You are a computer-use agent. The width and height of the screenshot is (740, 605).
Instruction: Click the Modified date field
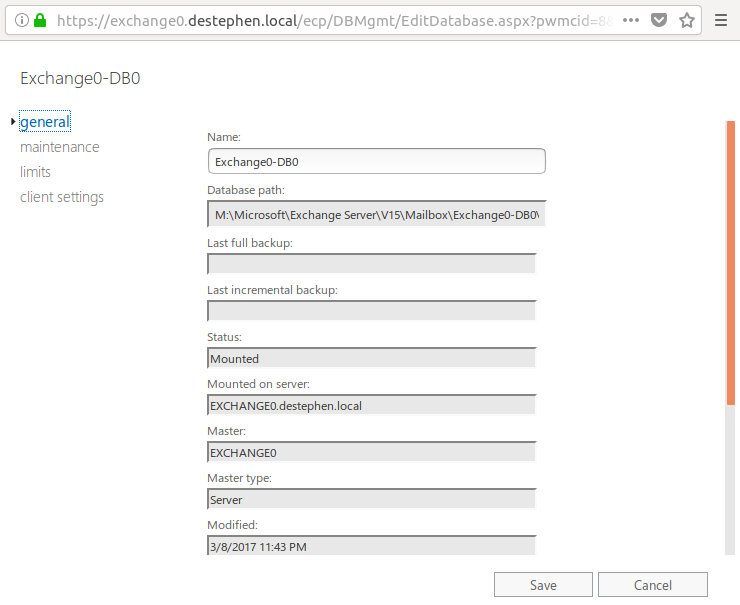[371, 546]
